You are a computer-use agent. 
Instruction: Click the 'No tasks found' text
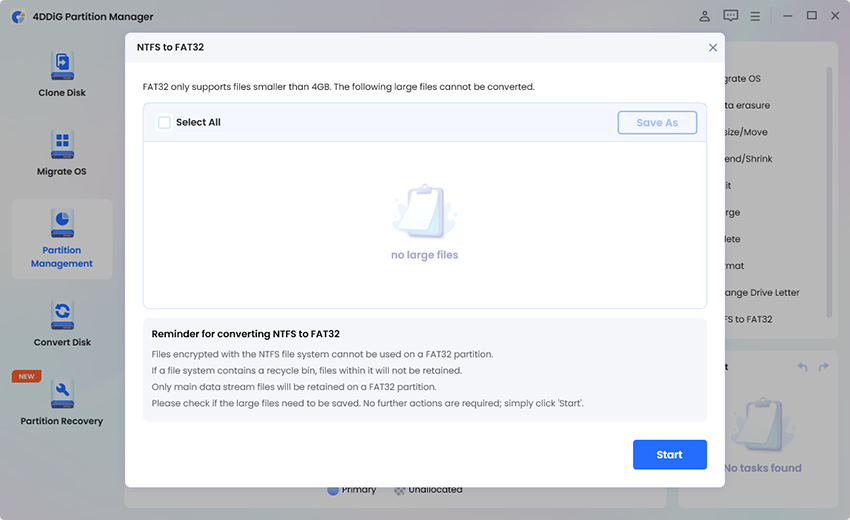tap(762, 468)
